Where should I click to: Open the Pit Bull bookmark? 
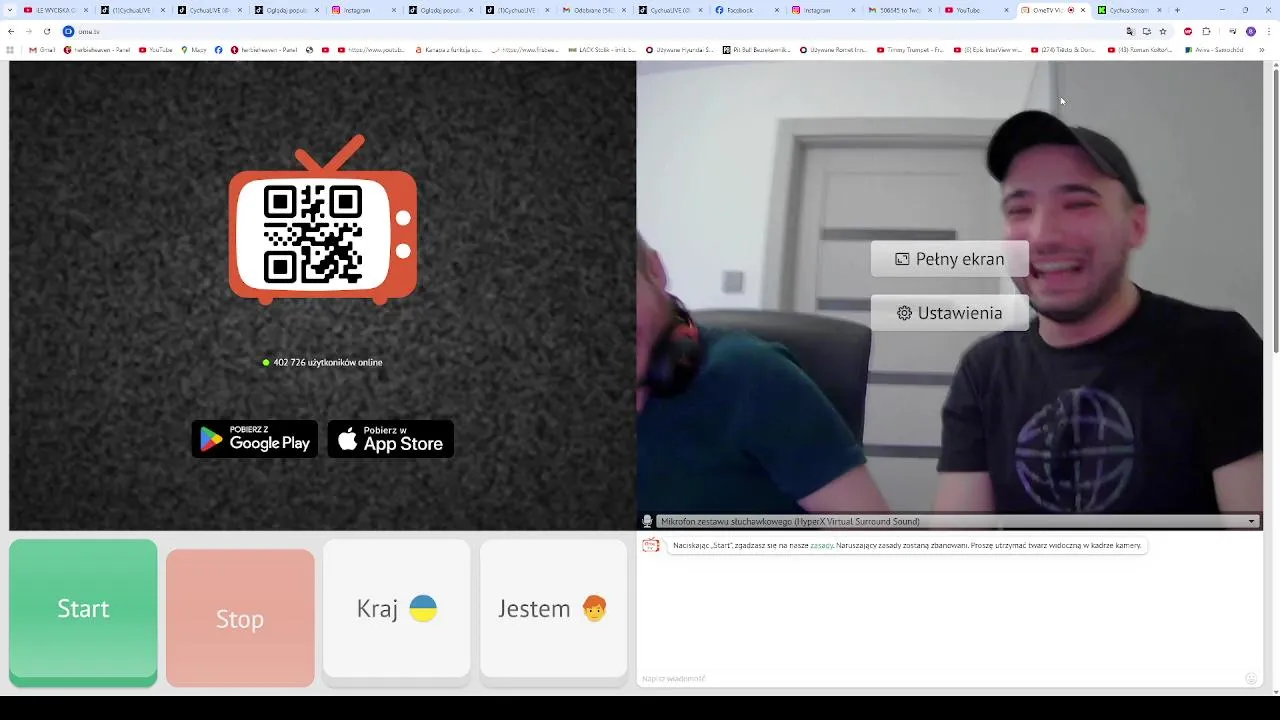(x=757, y=49)
